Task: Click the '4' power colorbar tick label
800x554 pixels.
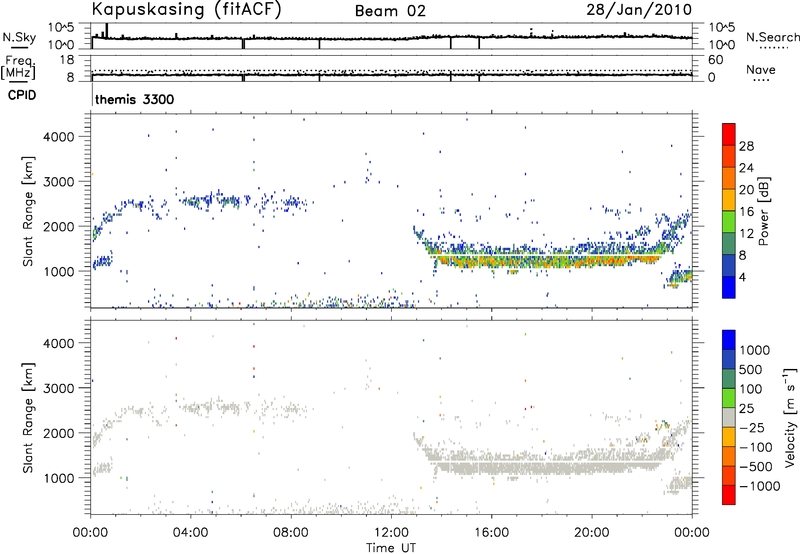Action: [743, 277]
